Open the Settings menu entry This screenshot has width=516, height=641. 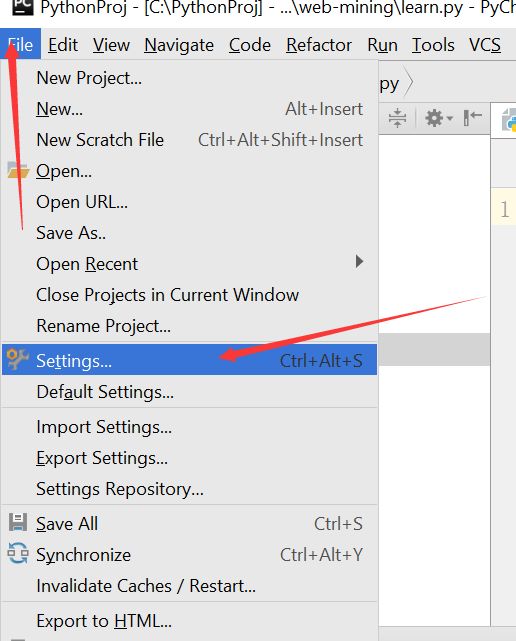(x=189, y=360)
